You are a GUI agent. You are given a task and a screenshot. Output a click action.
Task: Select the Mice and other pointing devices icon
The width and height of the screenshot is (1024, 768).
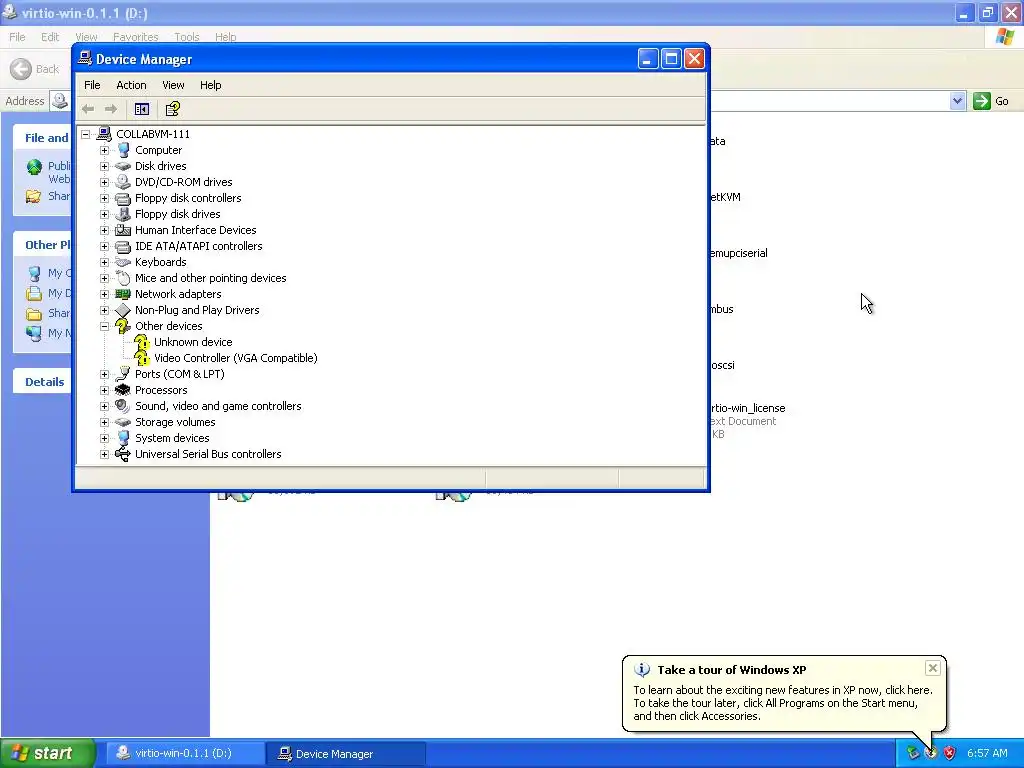[x=123, y=278]
